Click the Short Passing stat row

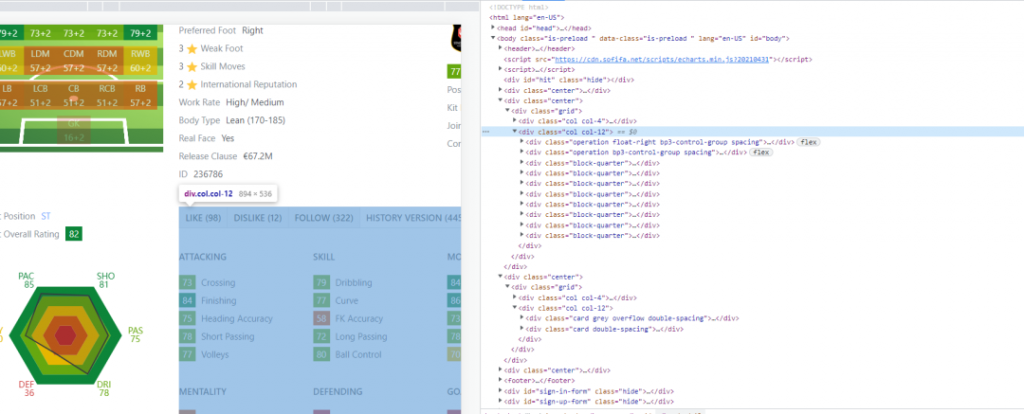217,336
